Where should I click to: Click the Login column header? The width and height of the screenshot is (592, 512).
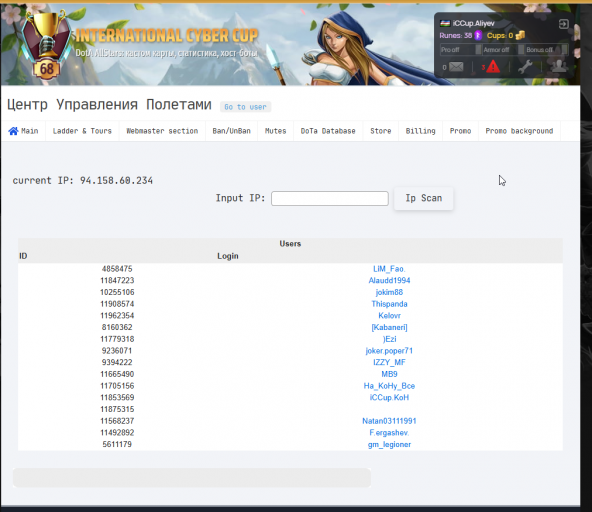point(228,256)
